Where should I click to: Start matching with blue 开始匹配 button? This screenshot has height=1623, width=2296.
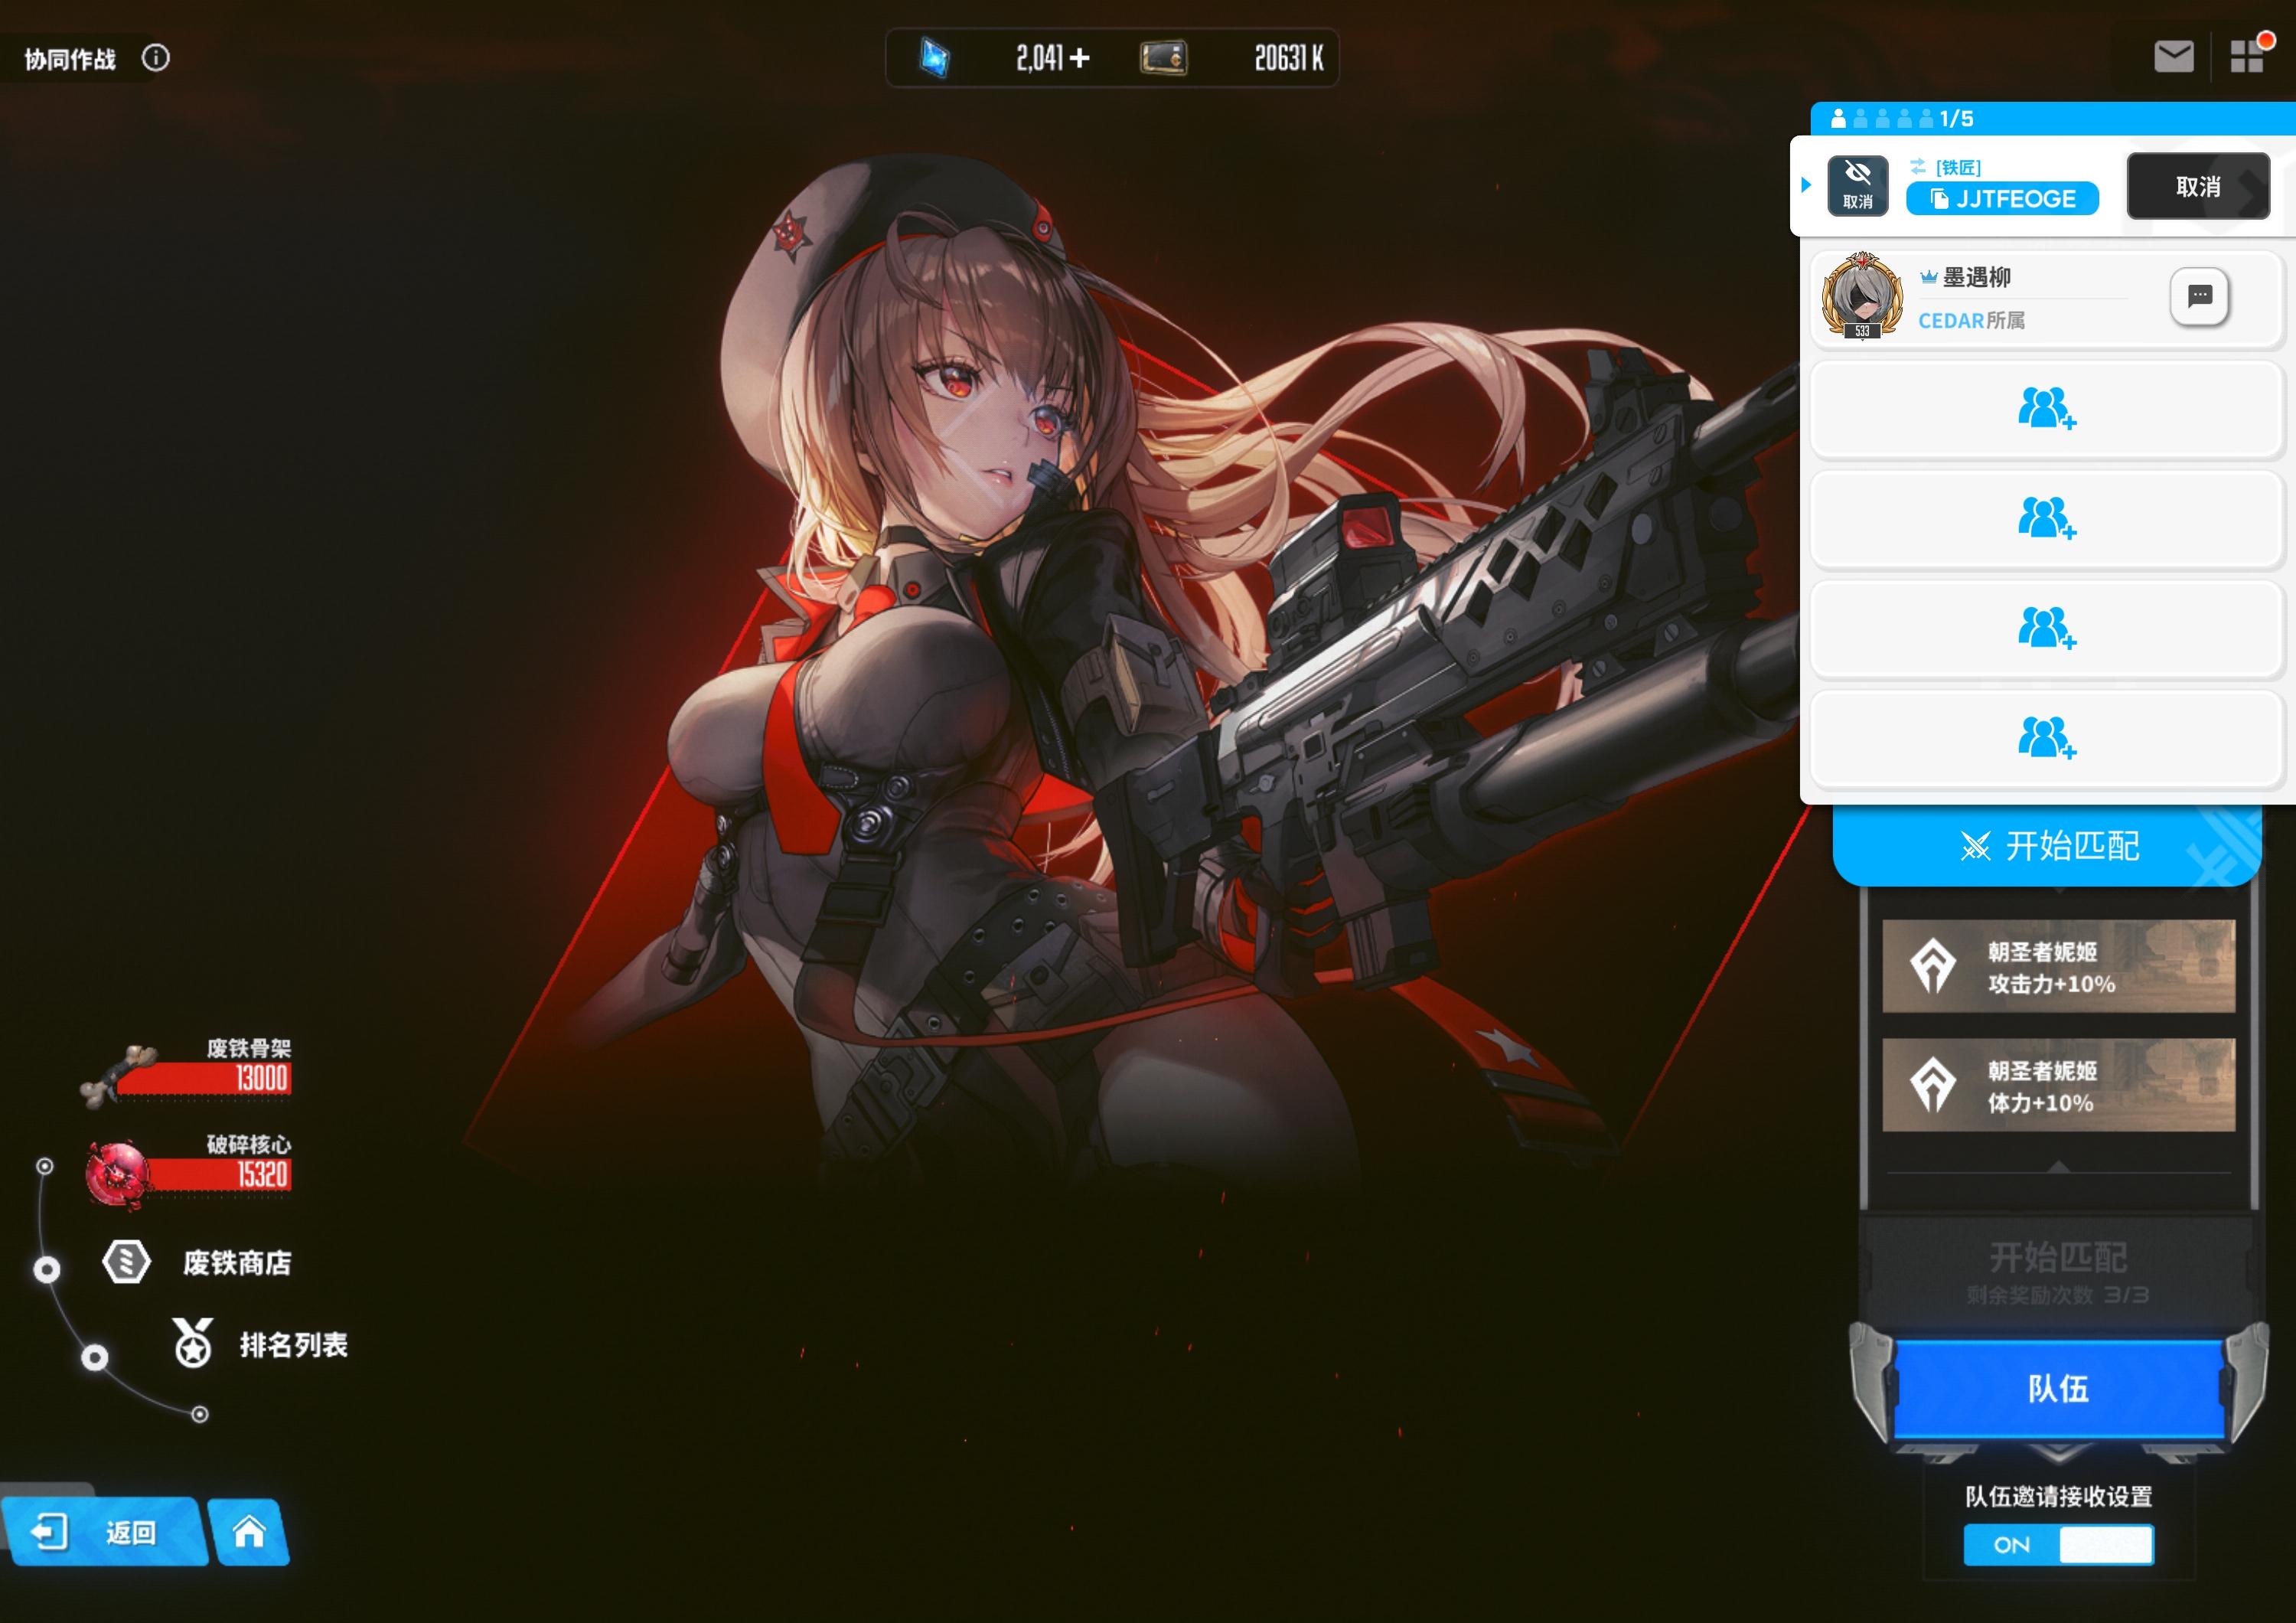(x=2047, y=846)
